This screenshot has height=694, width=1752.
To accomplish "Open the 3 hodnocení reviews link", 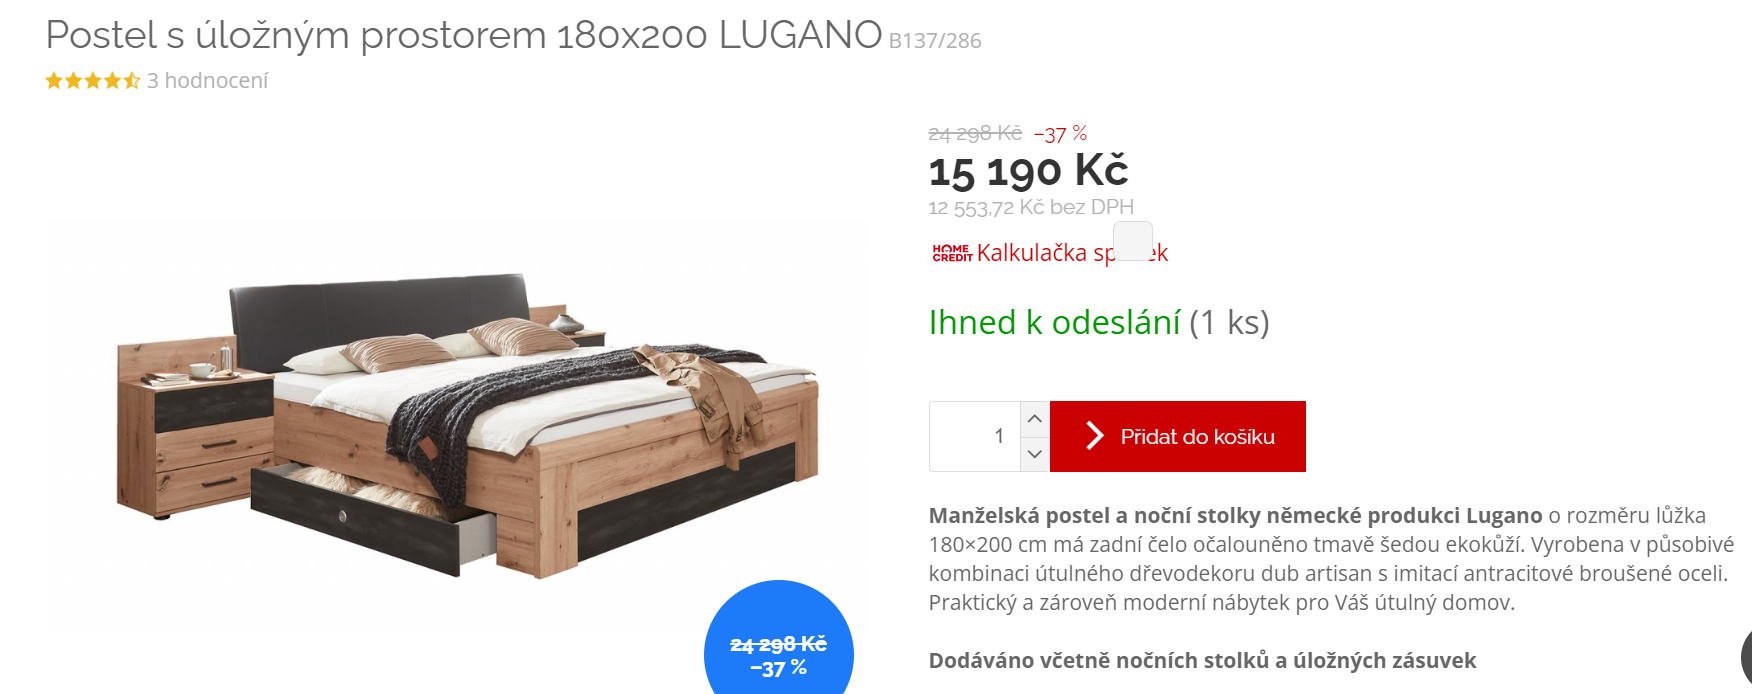I will pos(208,81).
